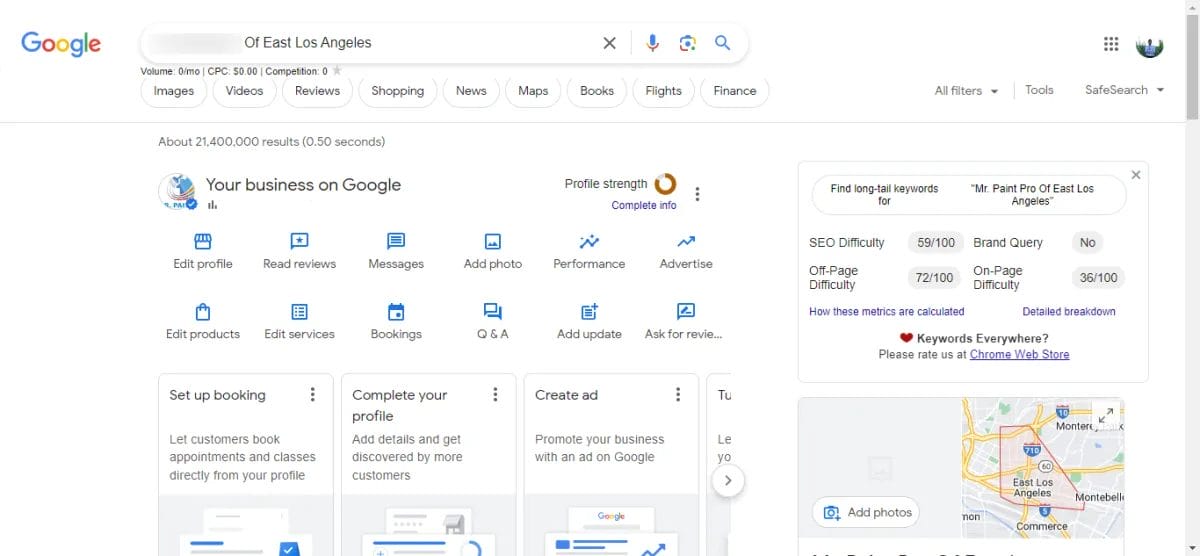Open the Messages icon
The image size is (1200, 556).
coord(396,241)
